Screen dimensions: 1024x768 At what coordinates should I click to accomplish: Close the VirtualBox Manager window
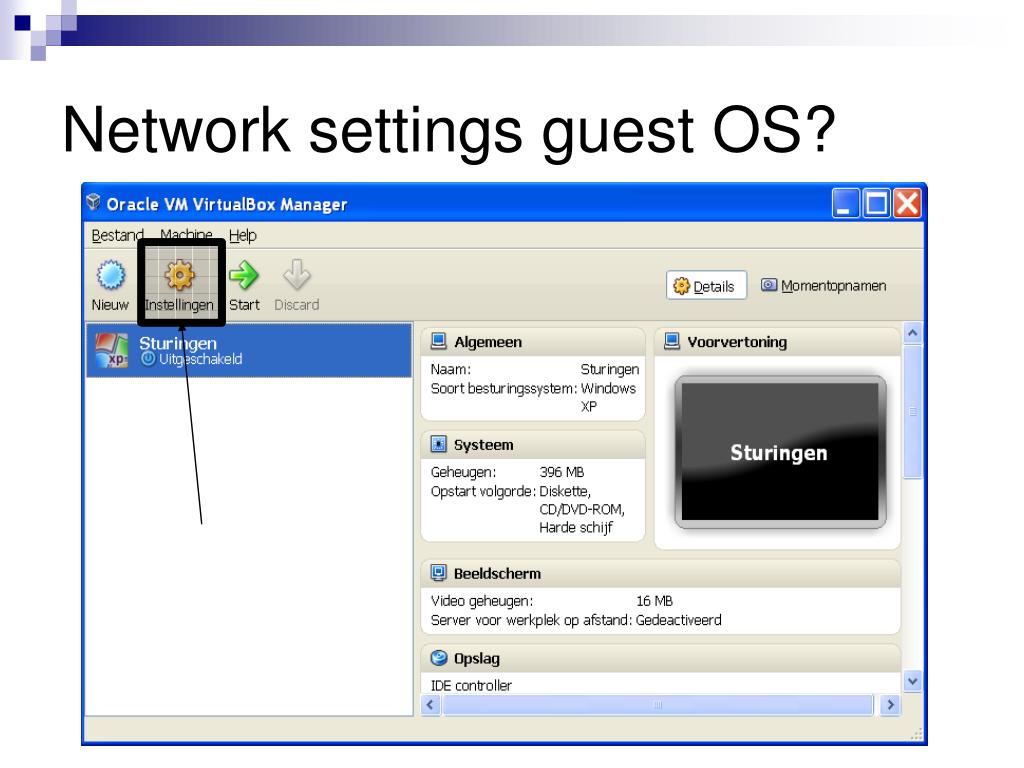(906, 203)
